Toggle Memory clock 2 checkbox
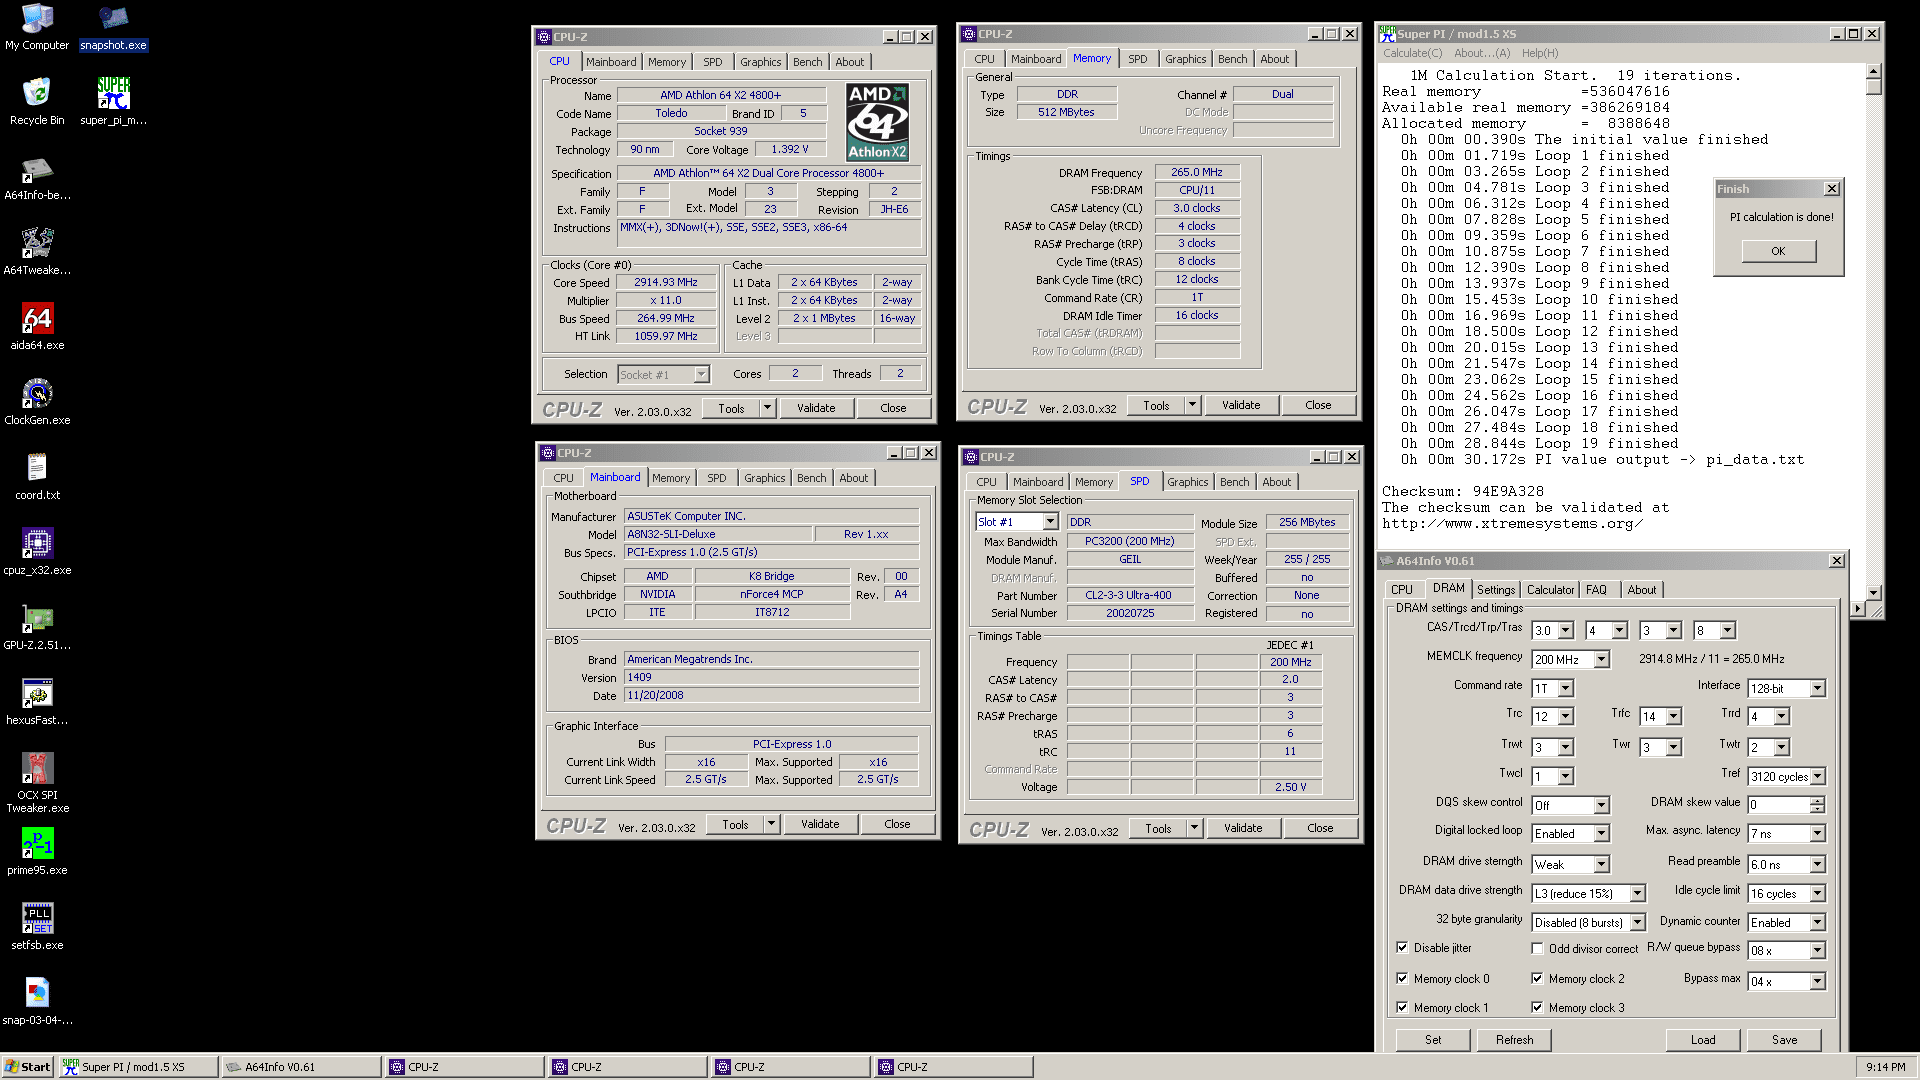This screenshot has height=1080, width=1920. coord(1537,979)
